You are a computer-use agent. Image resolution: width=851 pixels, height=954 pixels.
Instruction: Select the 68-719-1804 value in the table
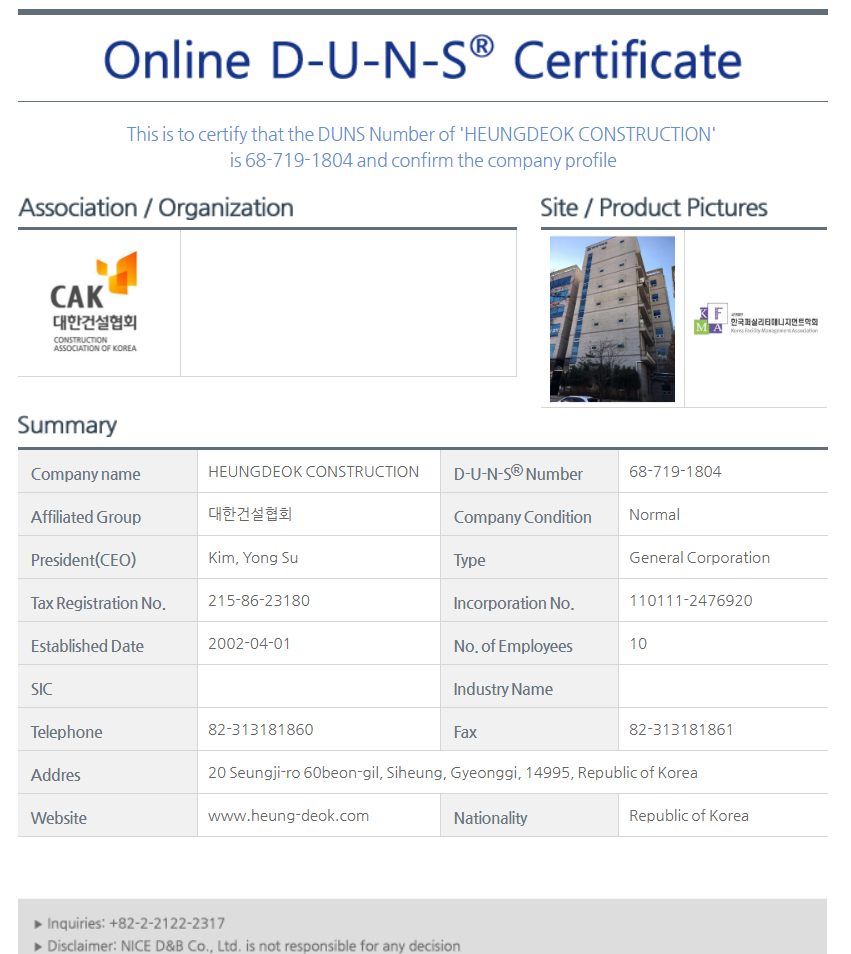click(x=675, y=472)
